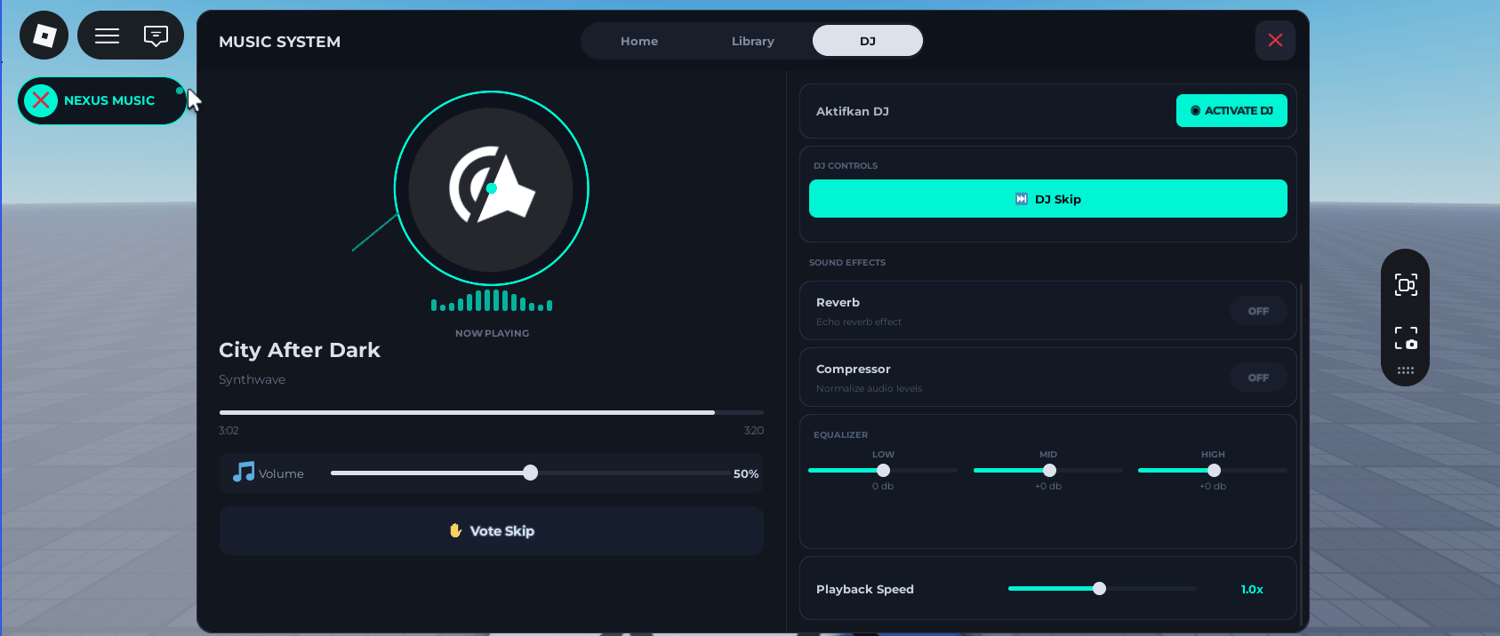1500x636 pixels.
Task: Open the Roblox logo menu
Action: [44, 36]
